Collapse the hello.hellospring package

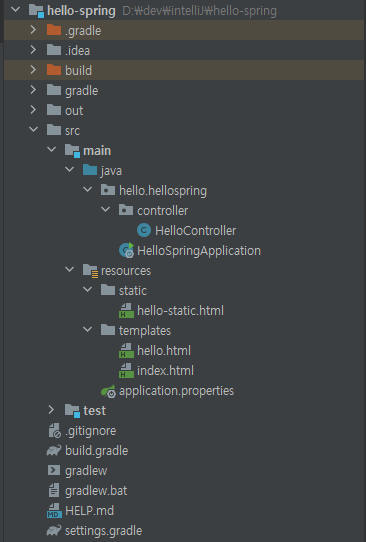pyautogui.click(x=87, y=190)
